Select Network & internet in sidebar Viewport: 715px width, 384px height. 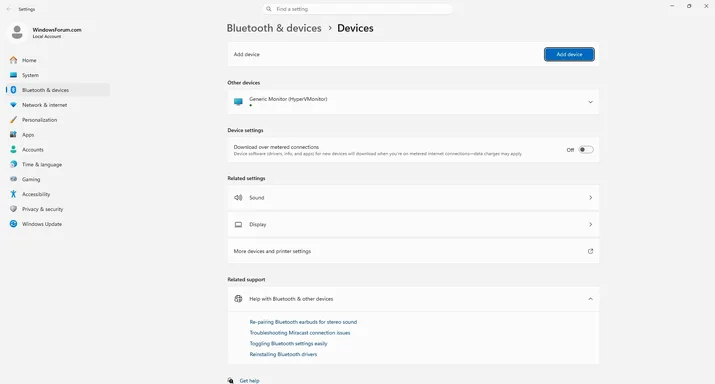(58, 105)
